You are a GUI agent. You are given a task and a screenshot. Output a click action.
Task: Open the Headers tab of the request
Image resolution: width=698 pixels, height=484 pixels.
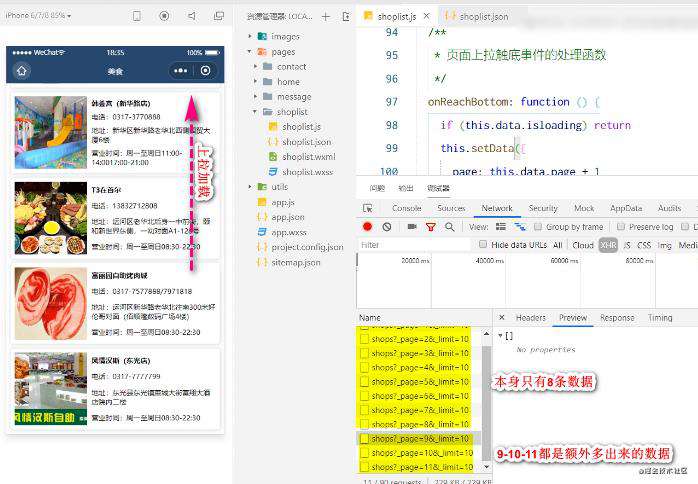531,317
